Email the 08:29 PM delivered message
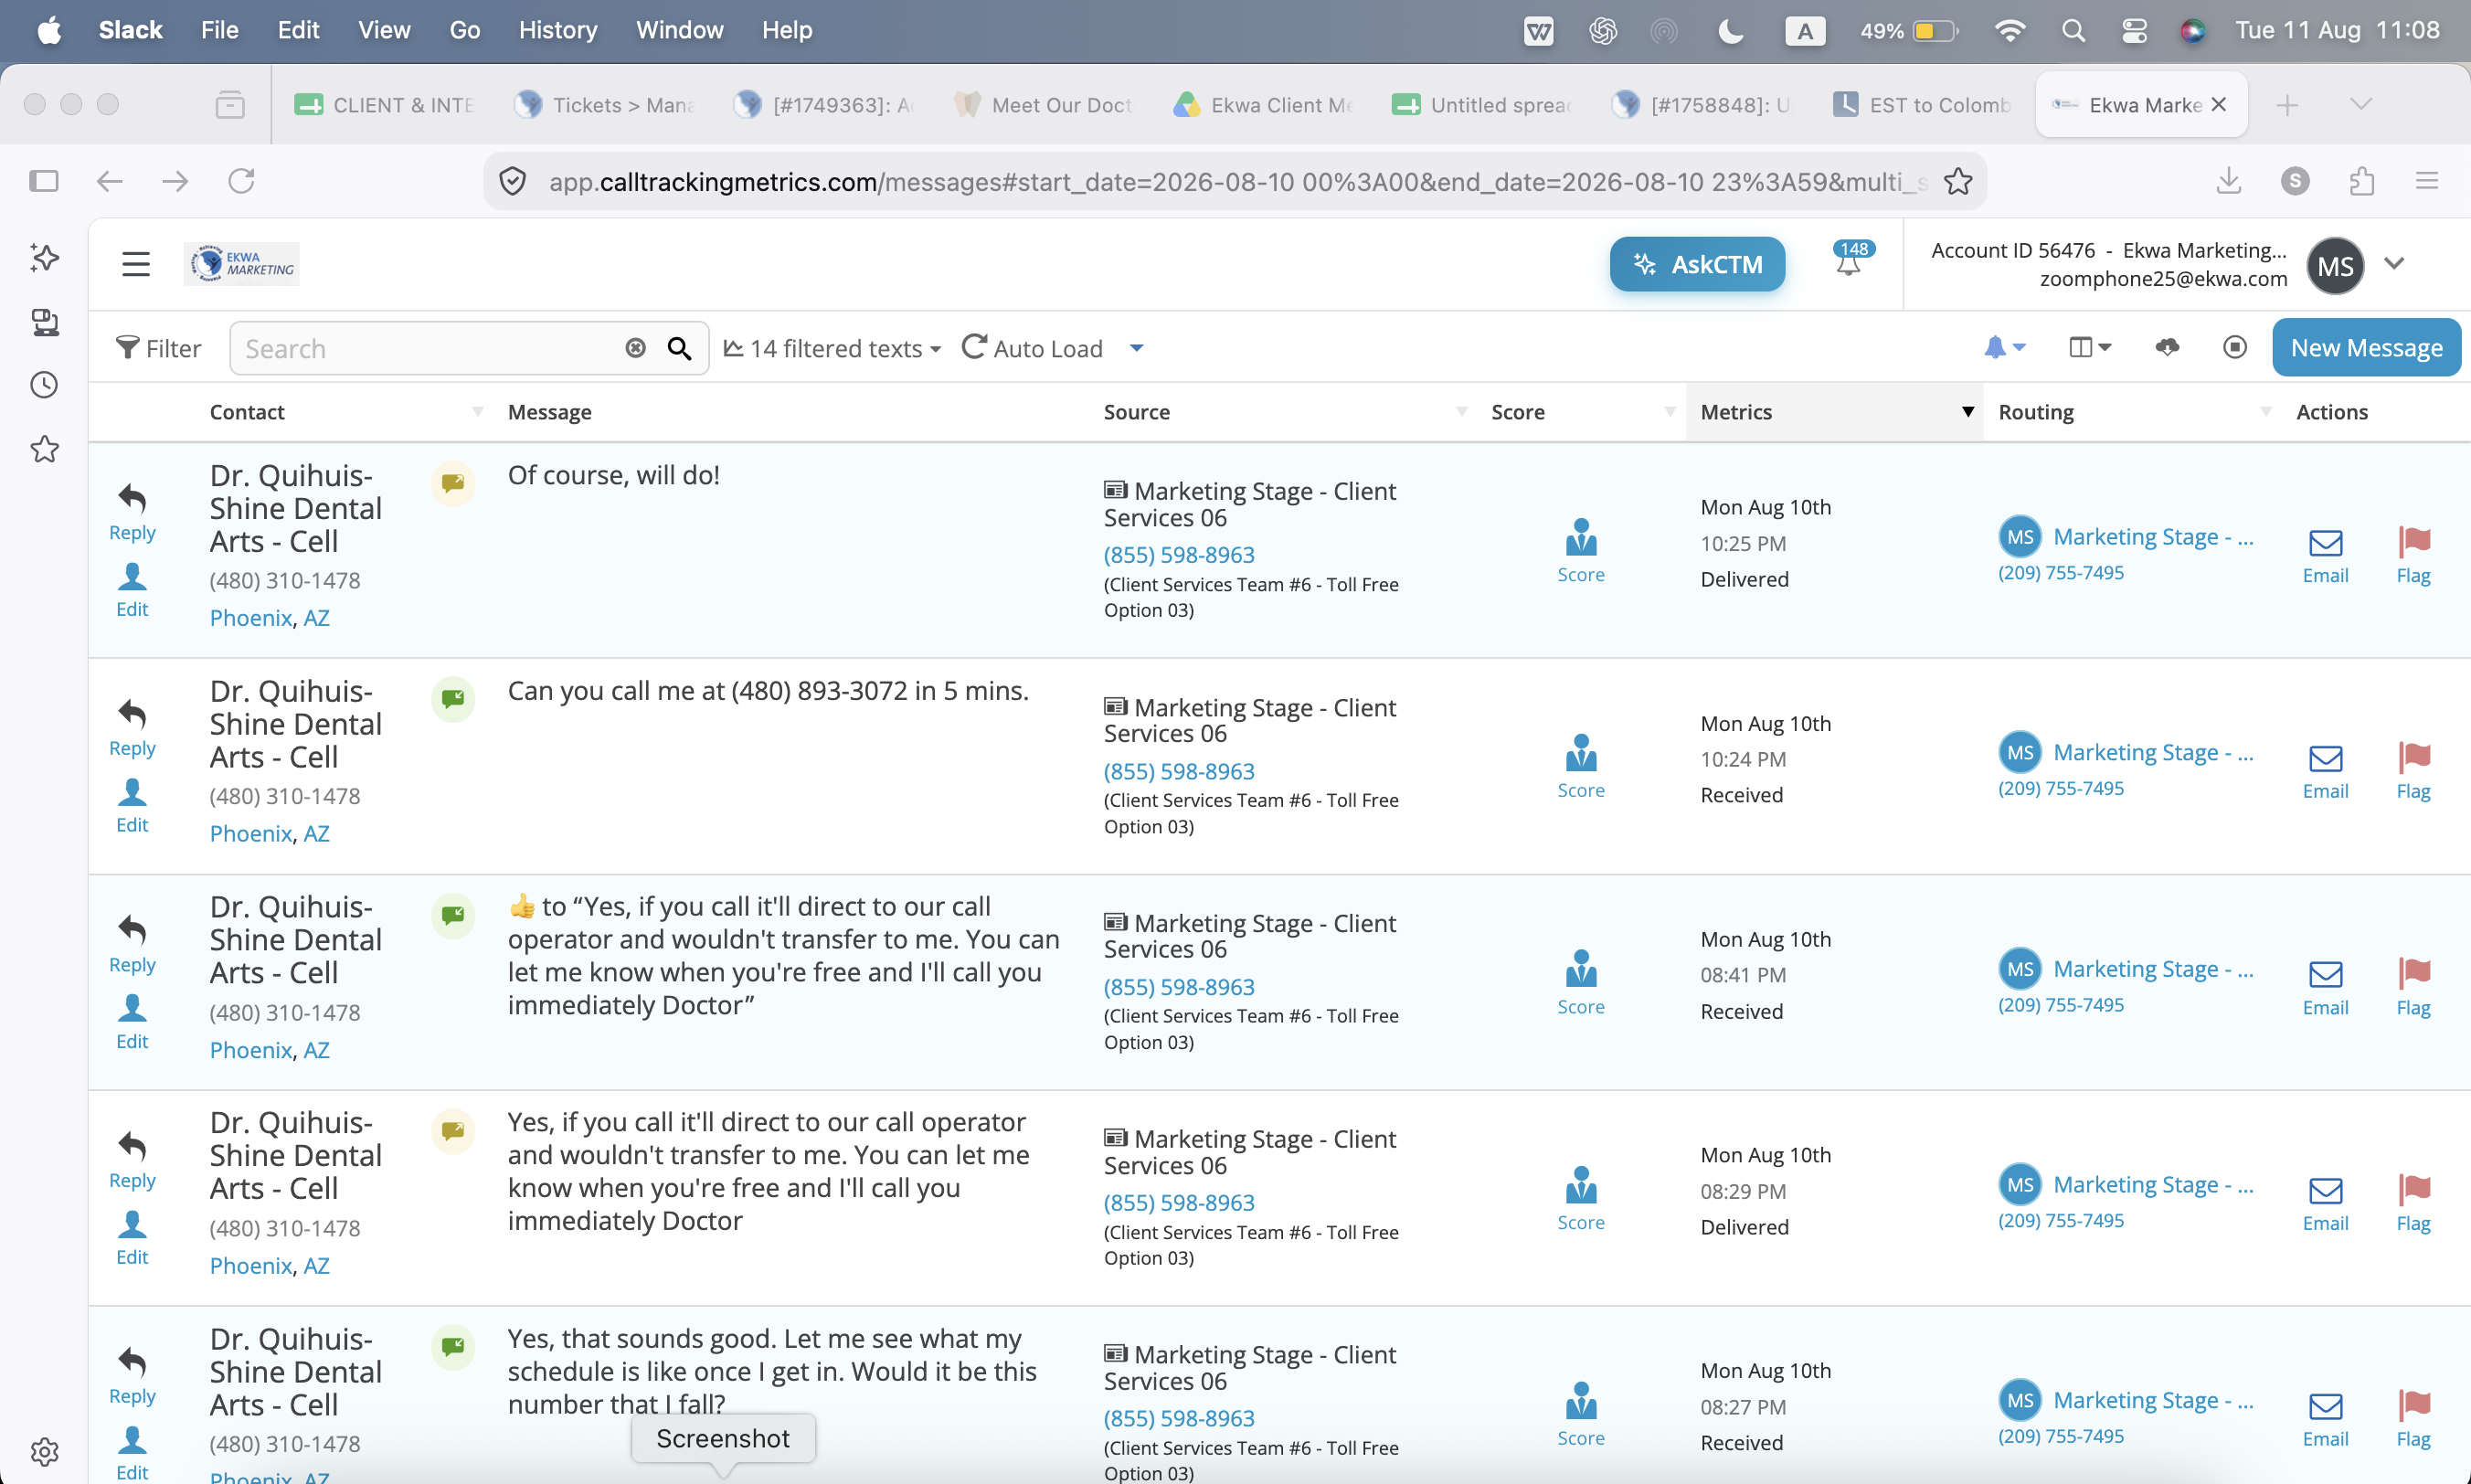This screenshot has width=2471, height=1484. point(2325,1205)
